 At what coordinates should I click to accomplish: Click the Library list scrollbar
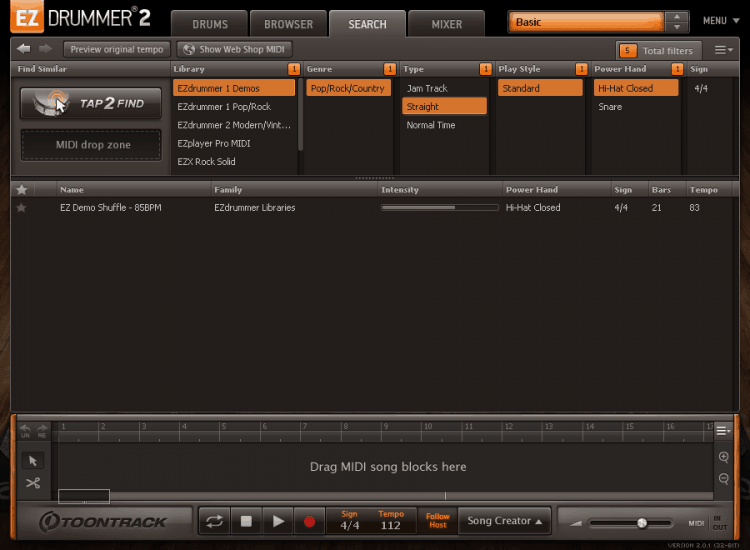(300, 115)
